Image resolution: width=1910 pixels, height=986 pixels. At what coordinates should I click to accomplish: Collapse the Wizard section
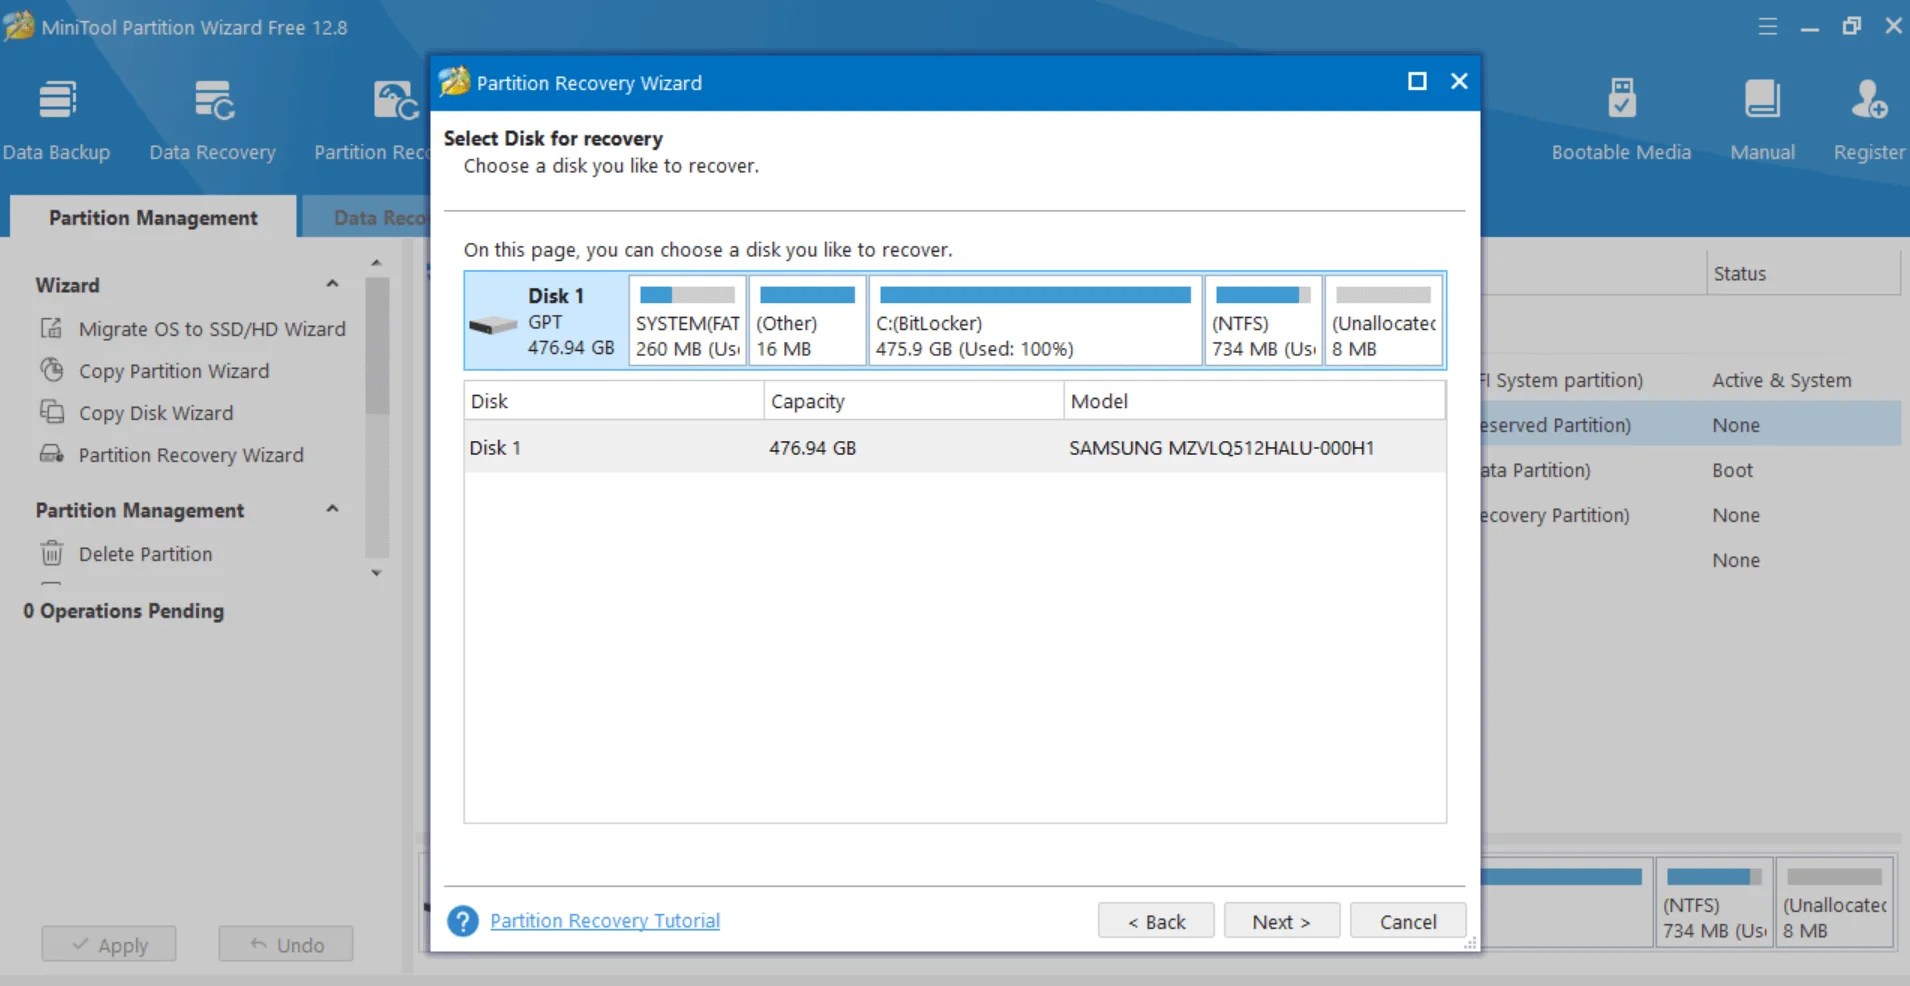330,284
